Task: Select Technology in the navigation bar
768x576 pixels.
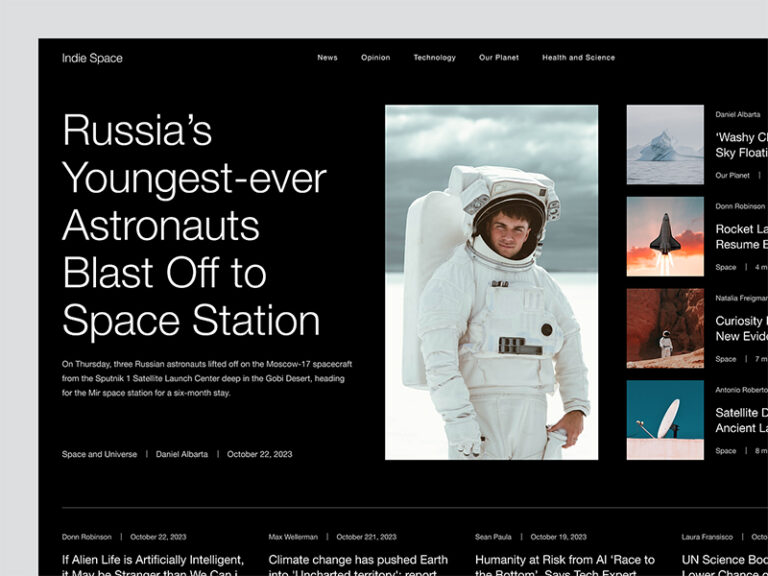Action: (x=434, y=58)
